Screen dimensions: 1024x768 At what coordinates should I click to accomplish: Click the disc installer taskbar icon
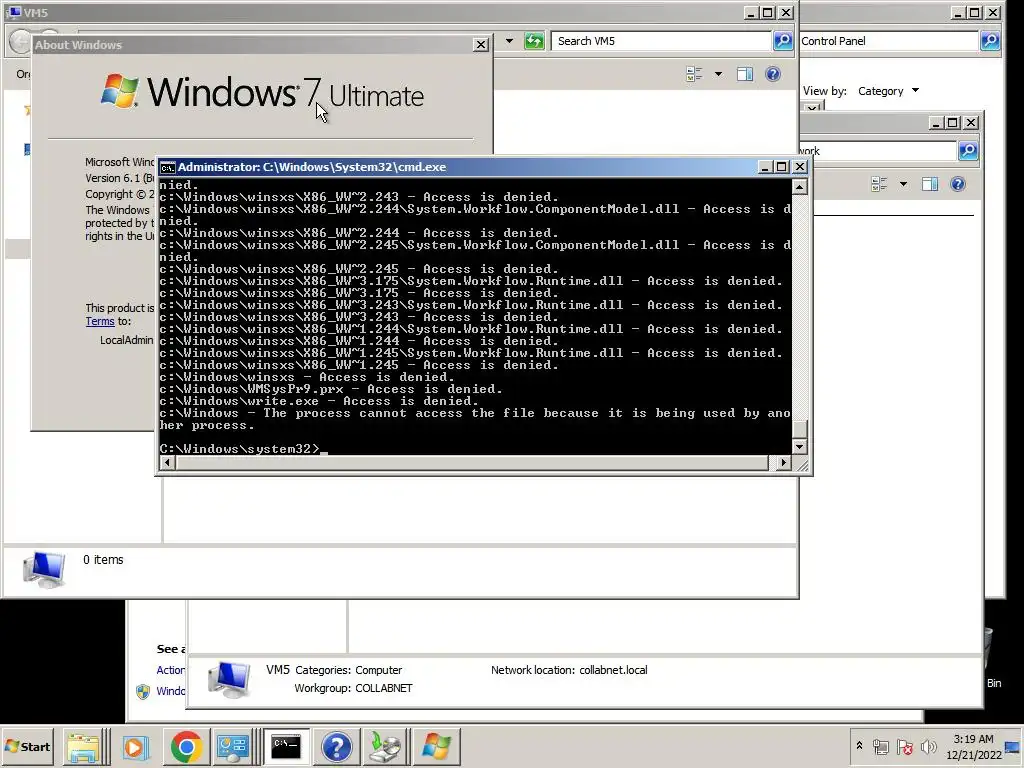tap(385, 746)
